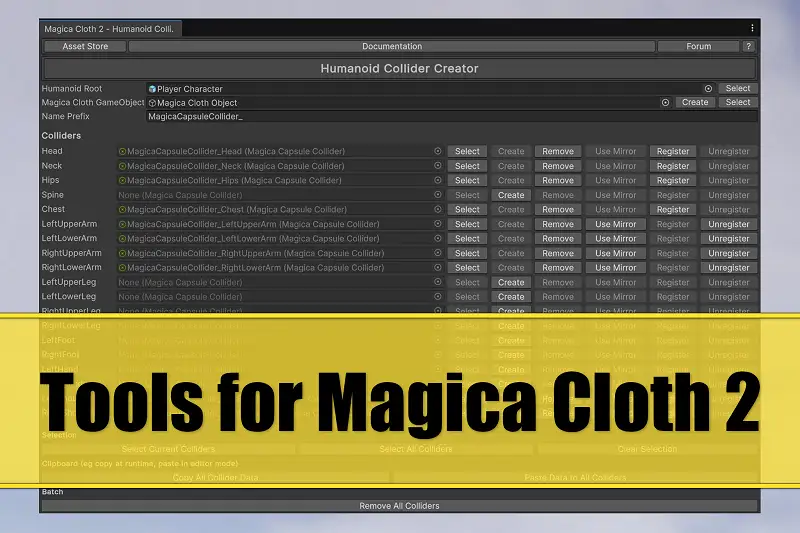
Task: Click Create in LeftUpperLeg row
Action: point(511,282)
